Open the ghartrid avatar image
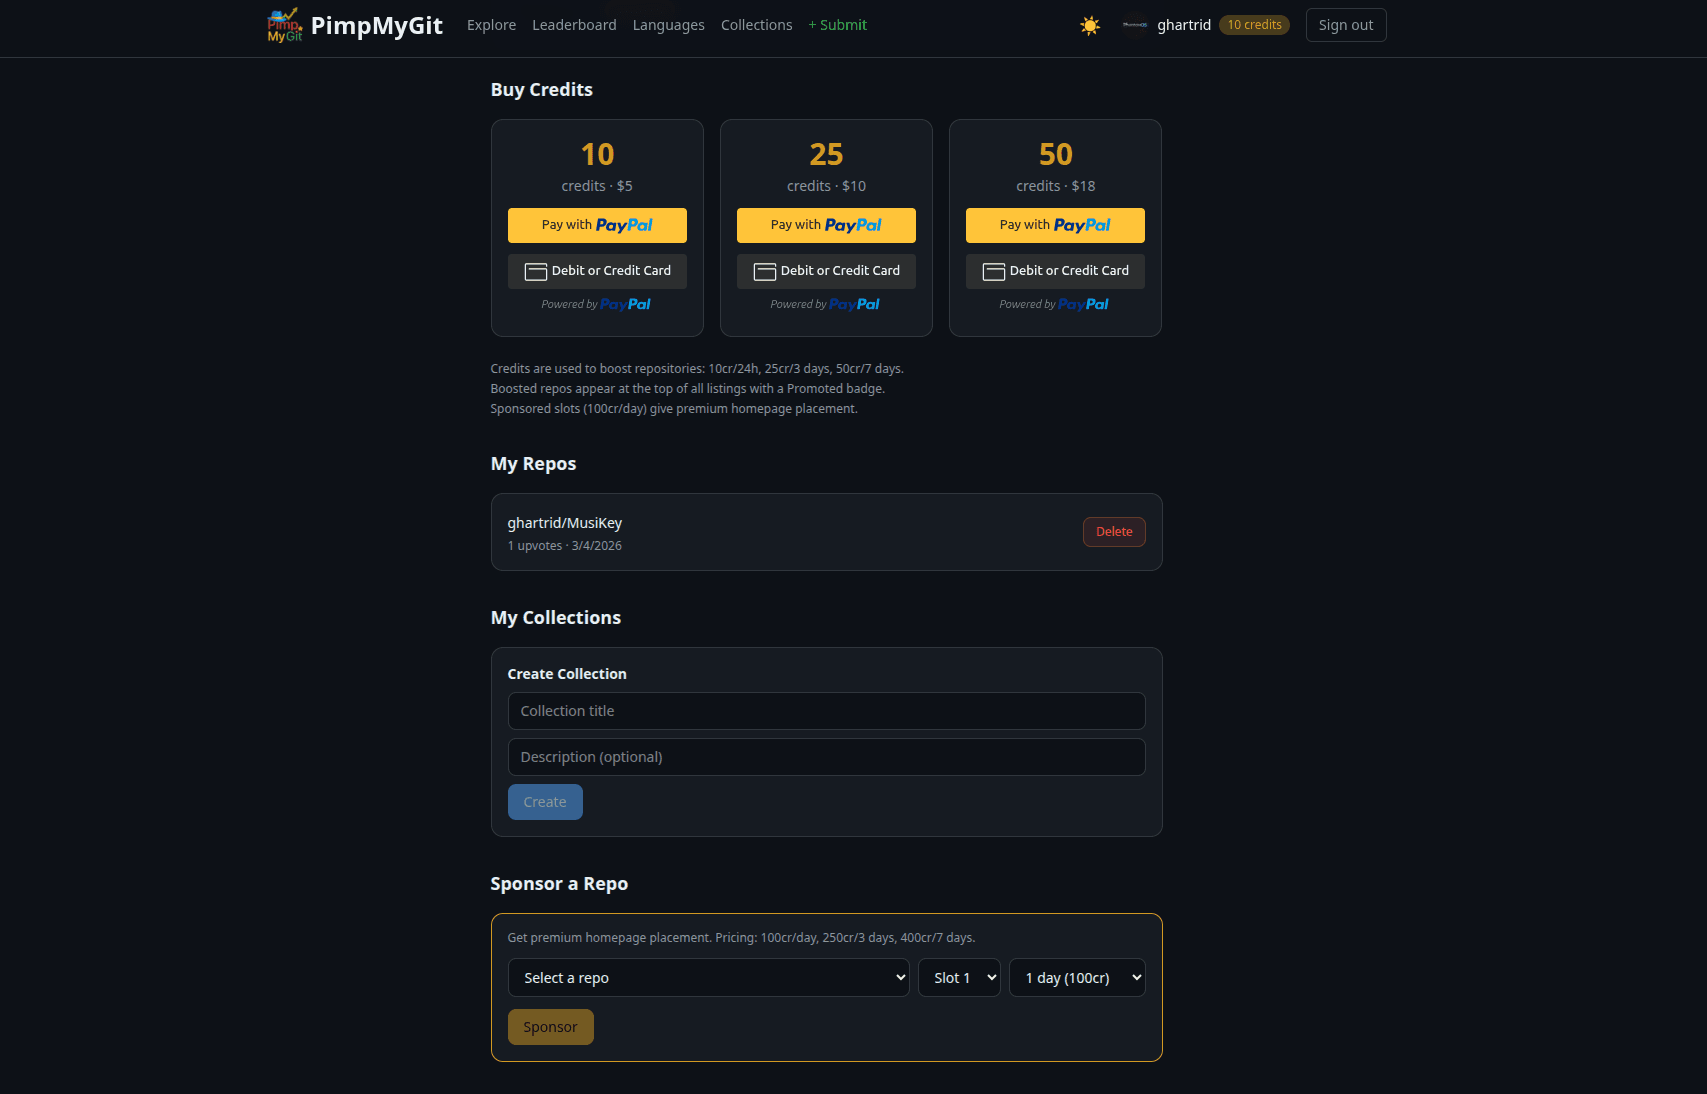 point(1135,25)
